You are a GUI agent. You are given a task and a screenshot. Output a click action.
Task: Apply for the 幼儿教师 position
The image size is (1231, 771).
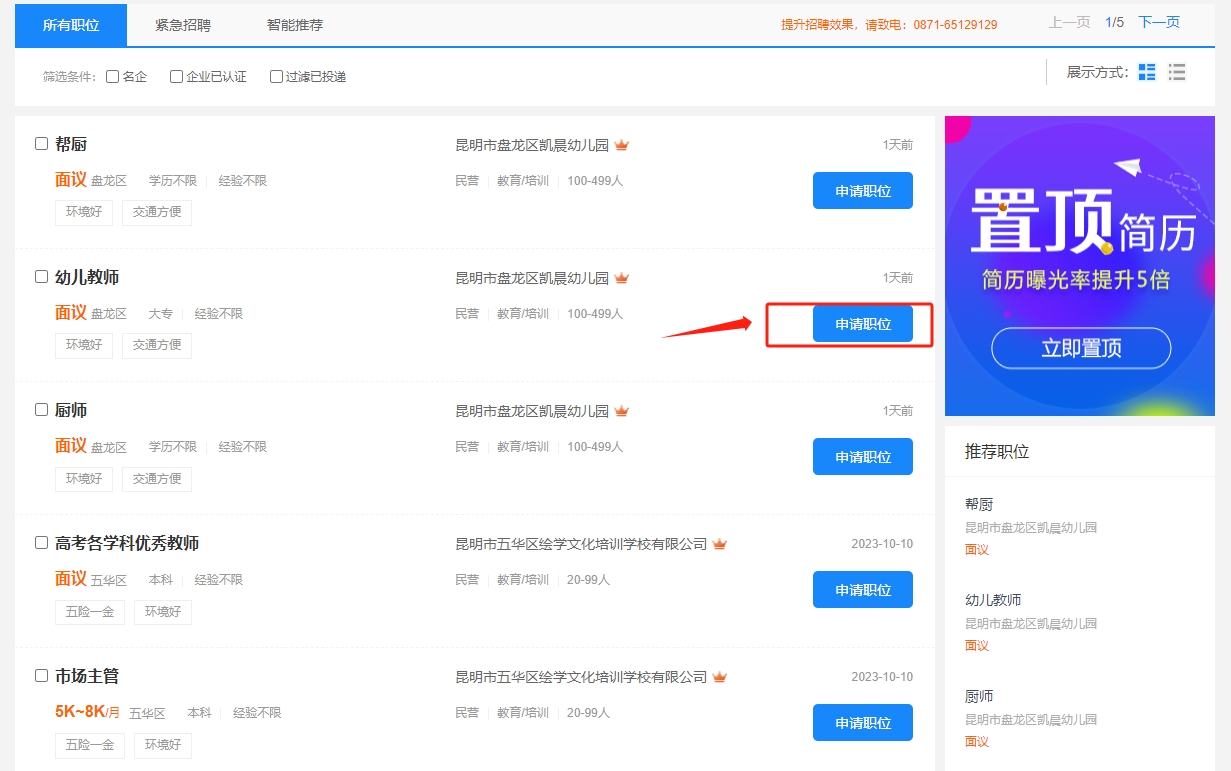point(862,324)
